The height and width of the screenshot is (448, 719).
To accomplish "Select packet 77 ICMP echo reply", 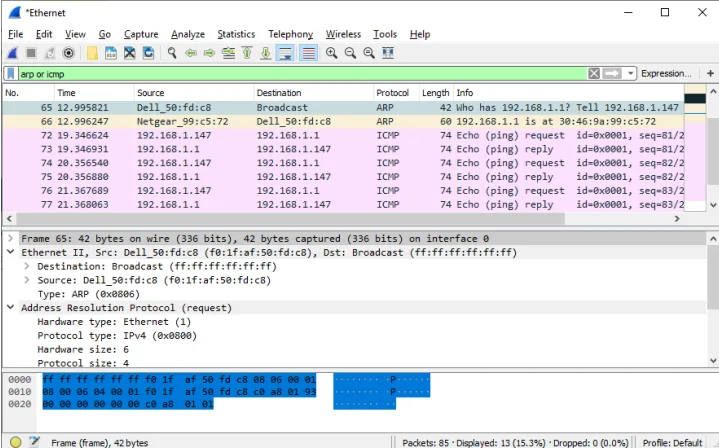I will tap(343, 205).
